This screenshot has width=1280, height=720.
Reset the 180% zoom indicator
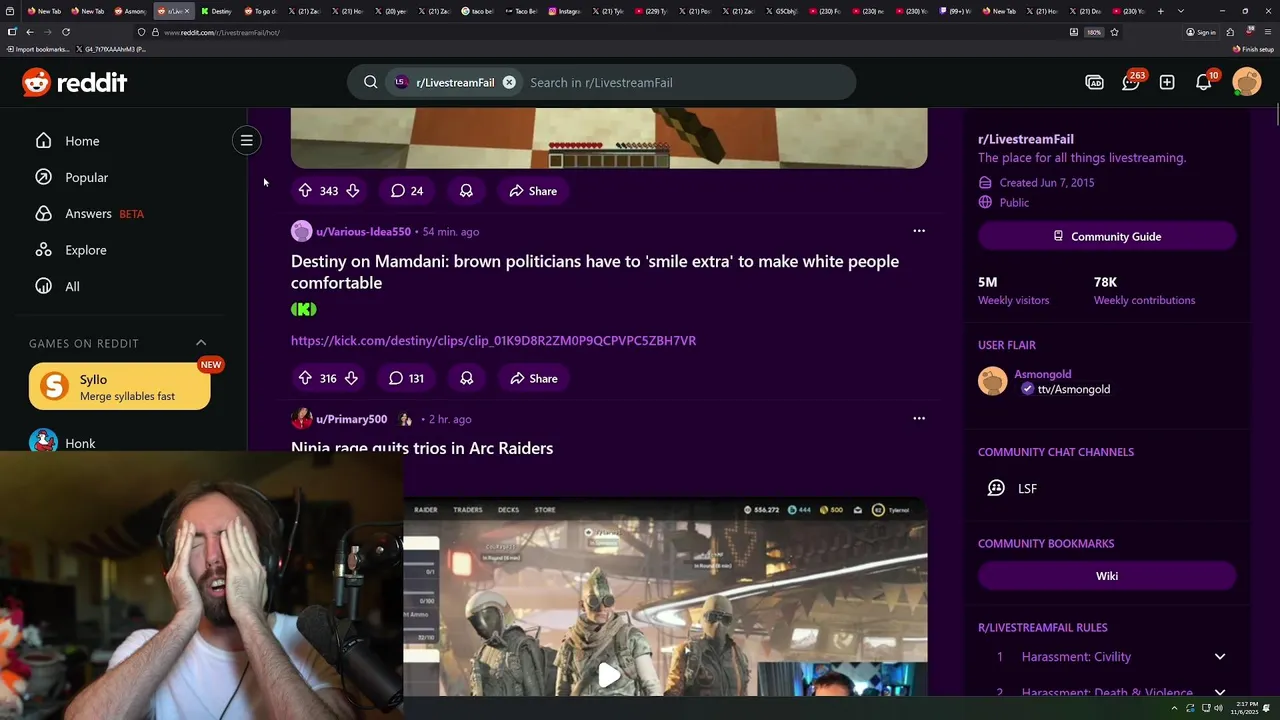coord(1094,32)
